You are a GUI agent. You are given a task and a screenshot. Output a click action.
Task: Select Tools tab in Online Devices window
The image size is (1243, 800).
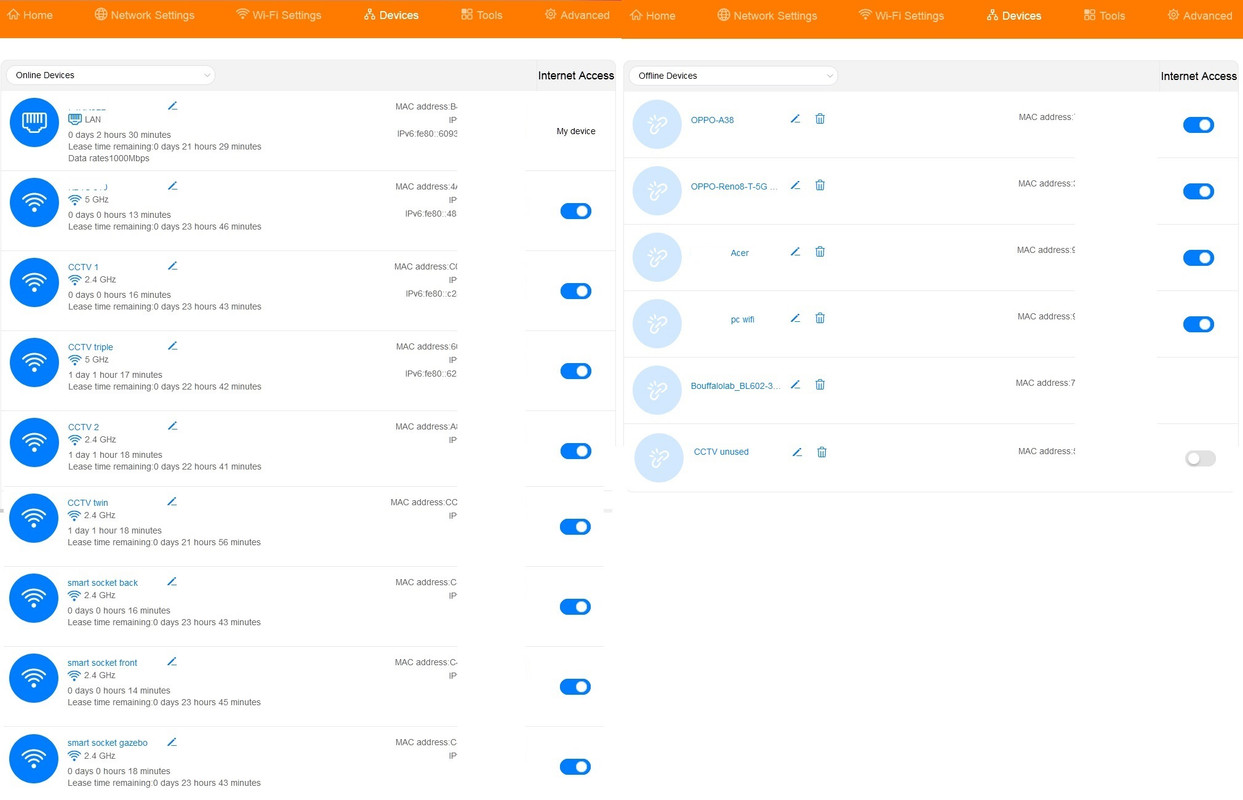[481, 15]
